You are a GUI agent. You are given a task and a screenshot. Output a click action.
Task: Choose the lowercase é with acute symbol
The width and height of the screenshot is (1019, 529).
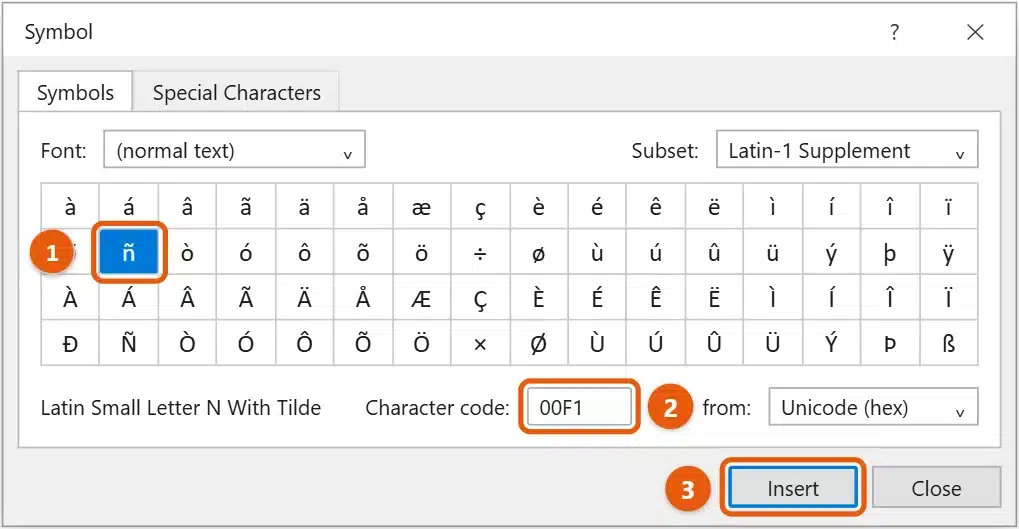[597, 207]
